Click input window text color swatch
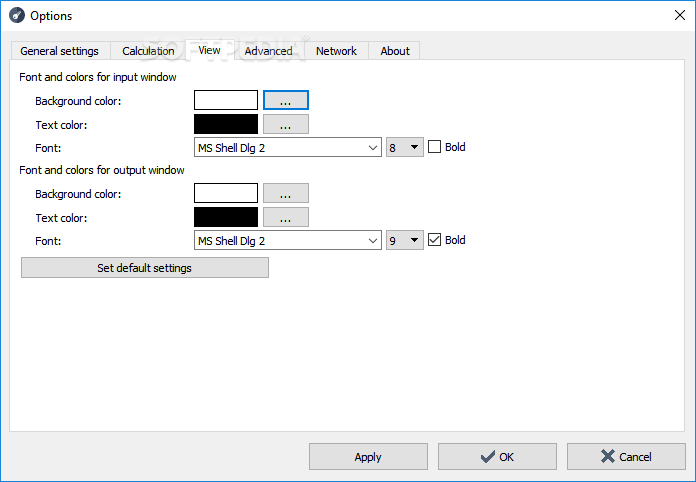696x482 pixels. [x=226, y=124]
